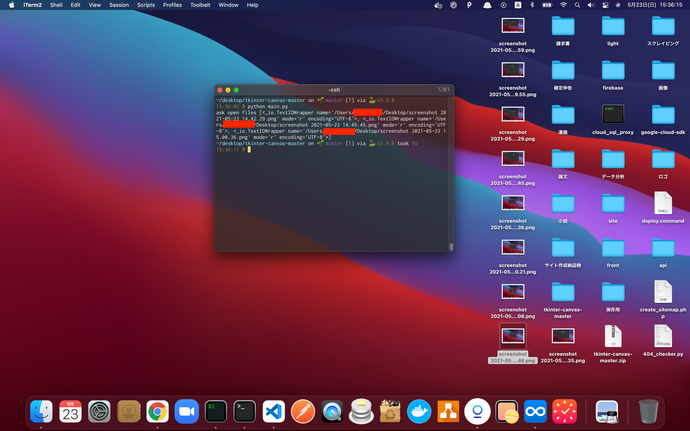Select the highlighted screenshot ending 46.png
This screenshot has height=431, width=690.
(x=513, y=343)
